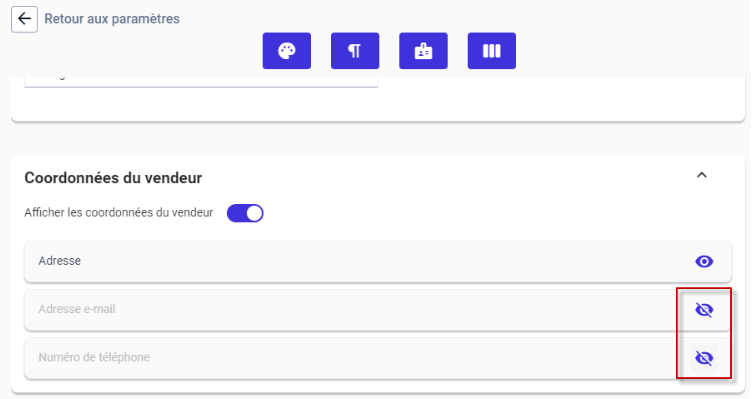Viewport: 753px width, 399px height.
Task: Hide the Adresse field with eye icon
Action: coord(704,261)
